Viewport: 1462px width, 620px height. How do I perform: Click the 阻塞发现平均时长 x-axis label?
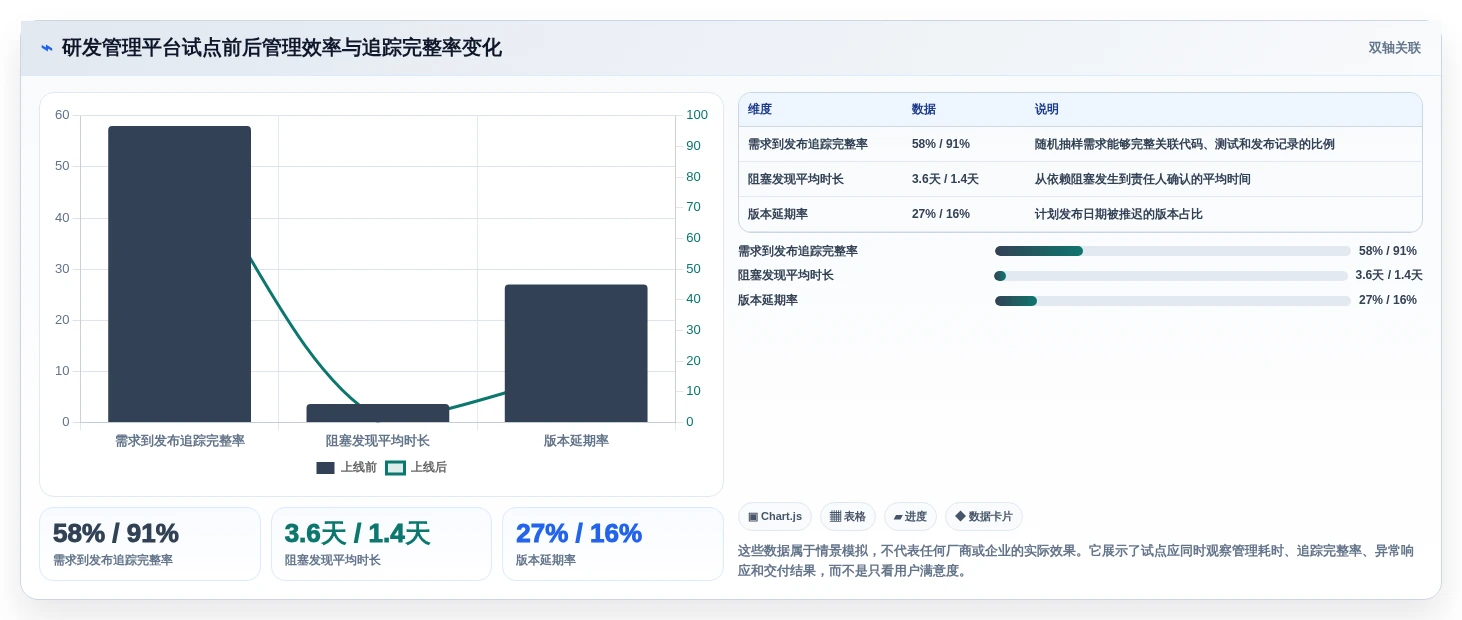[378, 440]
